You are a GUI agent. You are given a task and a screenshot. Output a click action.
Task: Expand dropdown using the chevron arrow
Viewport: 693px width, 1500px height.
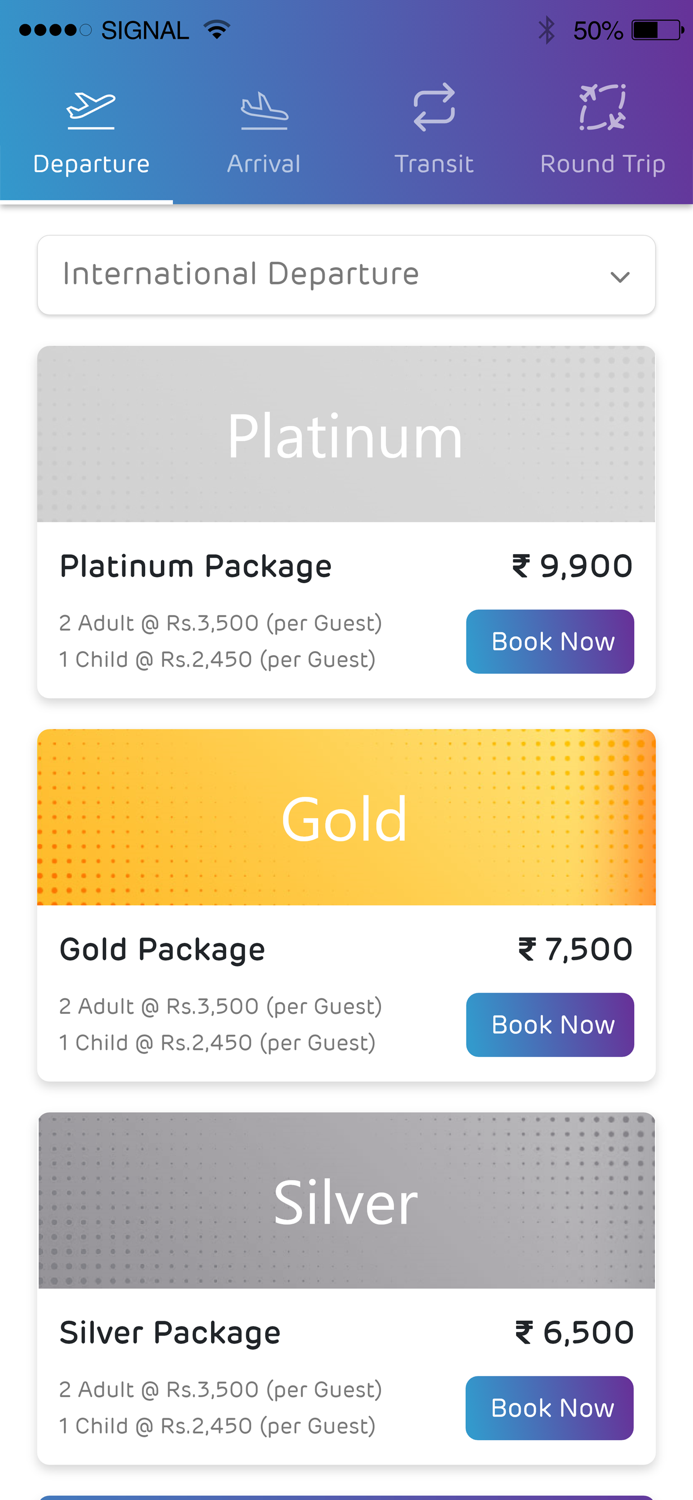pos(620,277)
